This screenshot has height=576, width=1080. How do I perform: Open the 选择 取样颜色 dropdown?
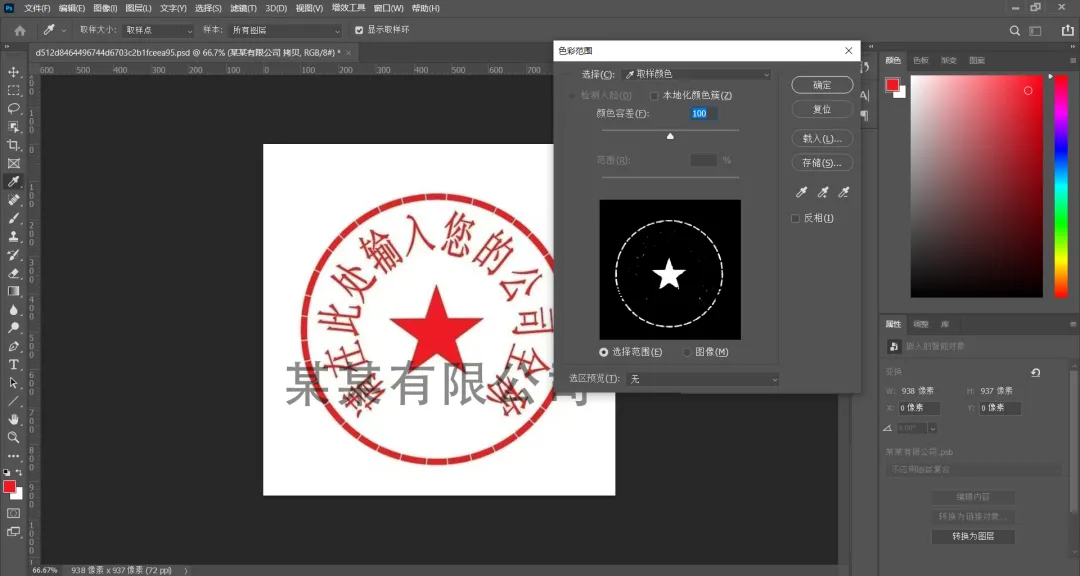pyautogui.click(x=696, y=74)
